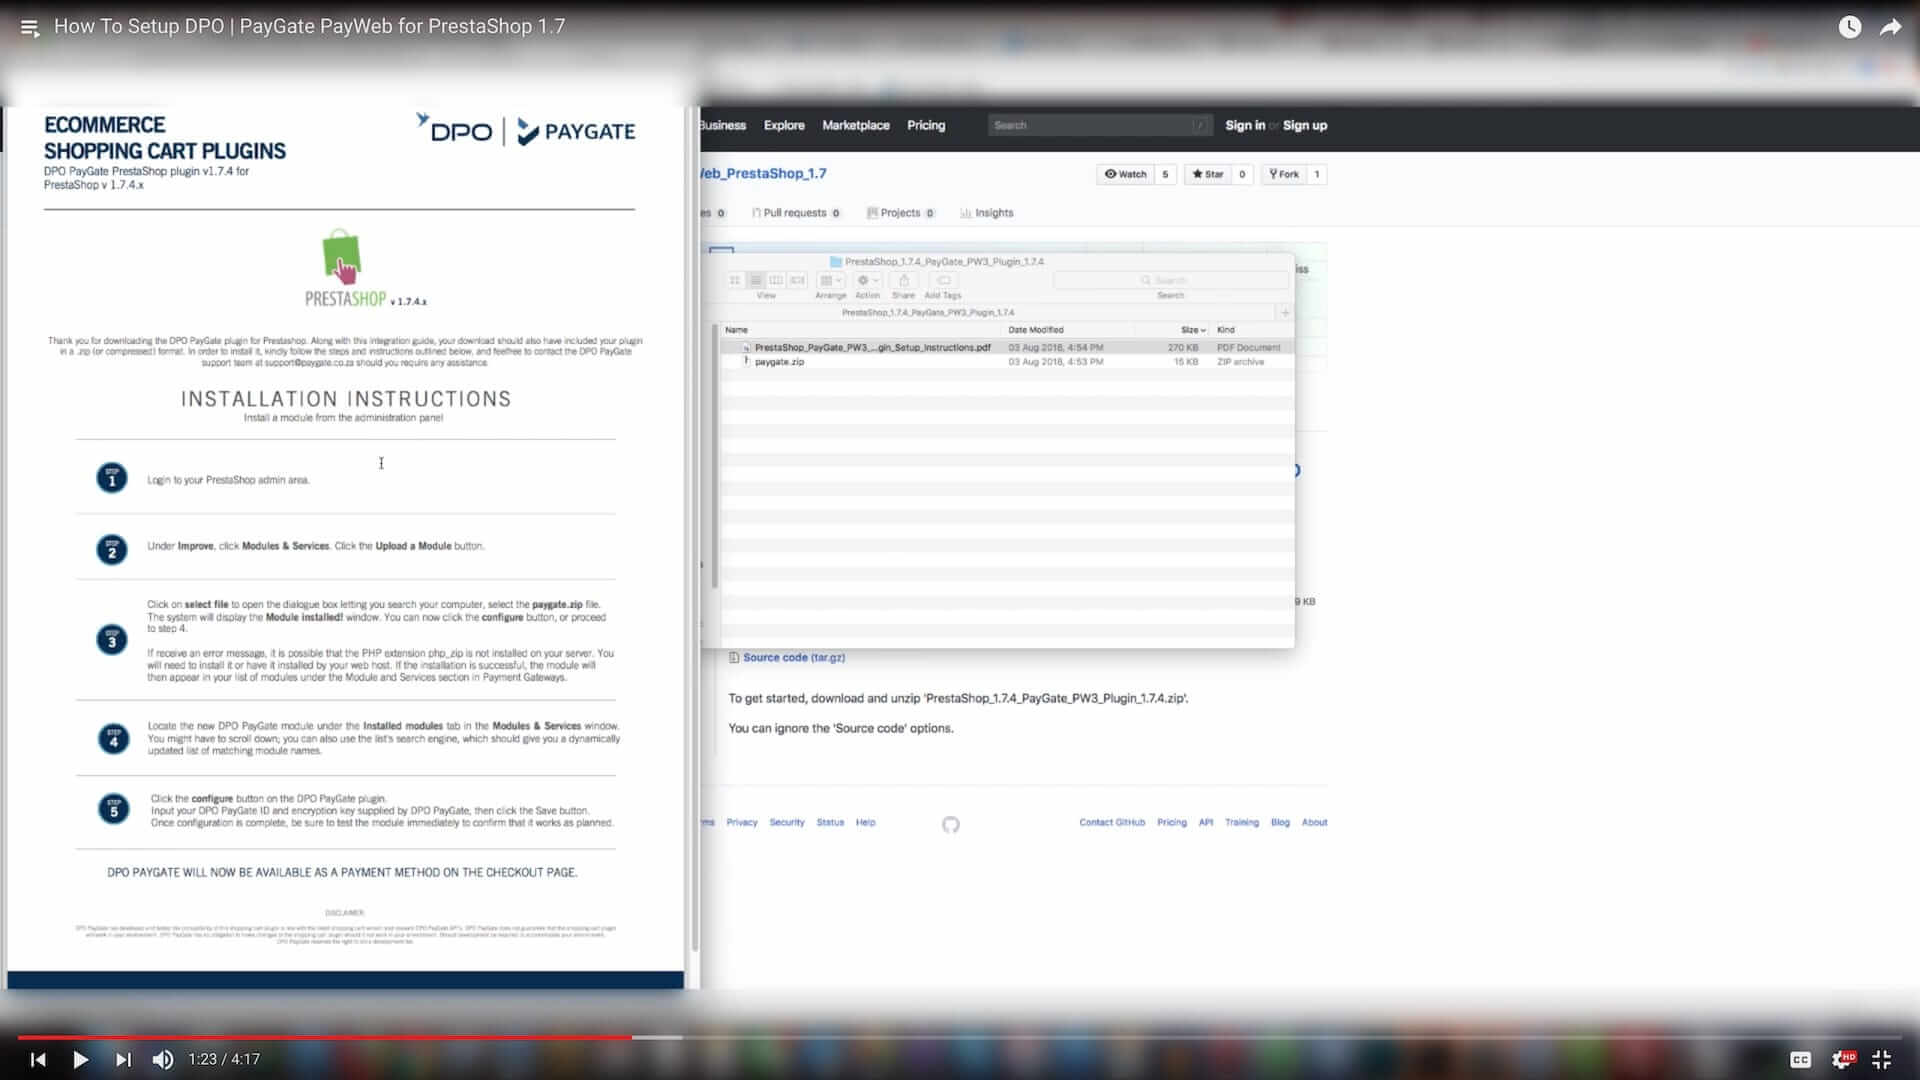Viewport: 1920px width, 1080px height.
Task: Play the video
Action: pos(80,1059)
